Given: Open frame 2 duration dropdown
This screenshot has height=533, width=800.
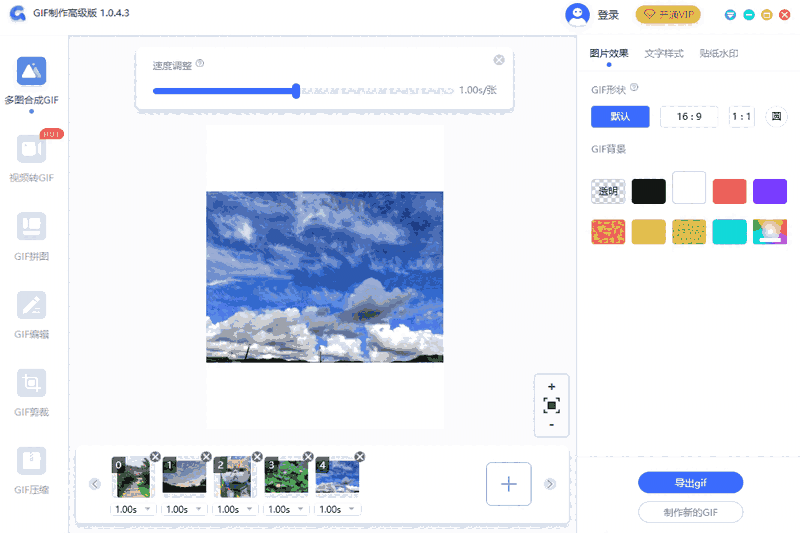Looking at the screenshot, I should coord(235,509).
